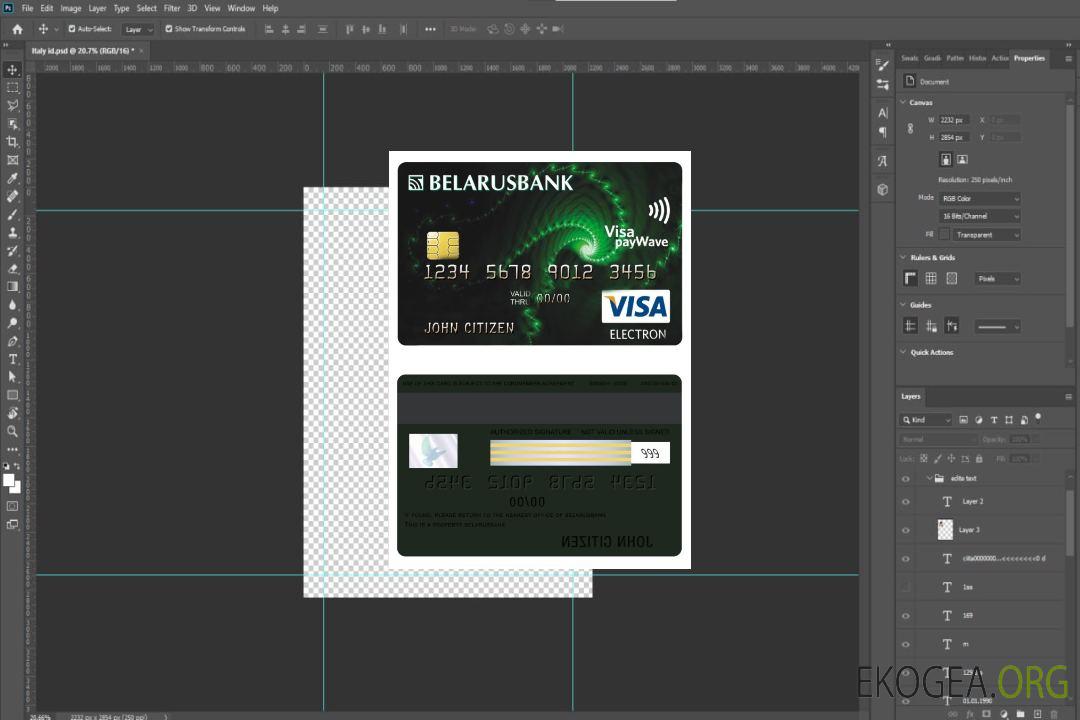Select the Pen tool
1080x720 pixels.
pyautogui.click(x=12, y=341)
